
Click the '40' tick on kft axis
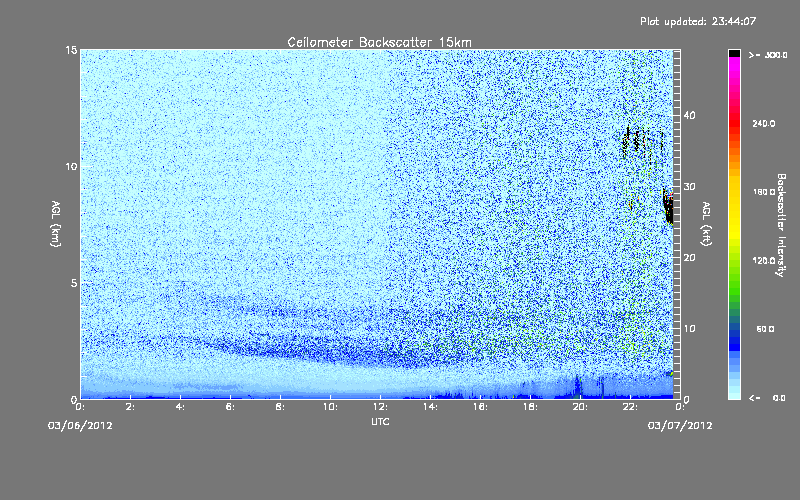coord(689,115)
